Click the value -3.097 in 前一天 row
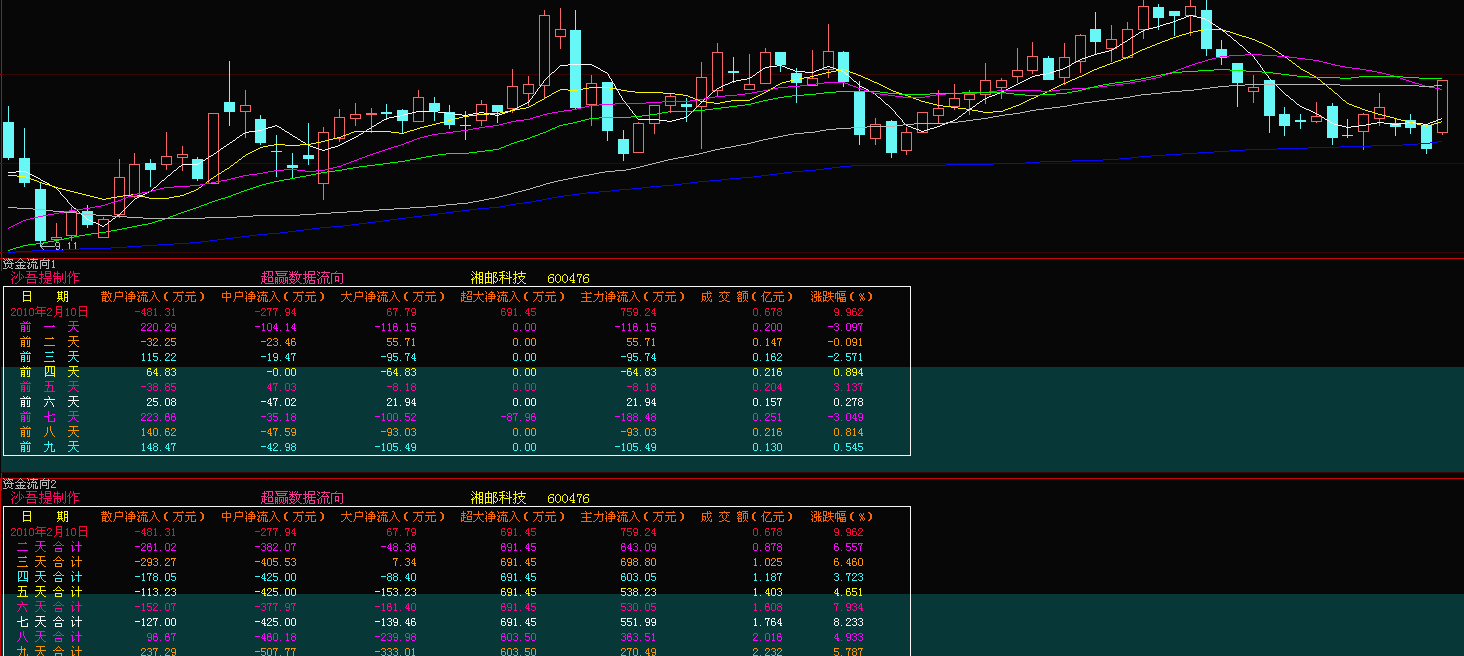Screen dimensions: 1464x656 click(x=845, y=327)
